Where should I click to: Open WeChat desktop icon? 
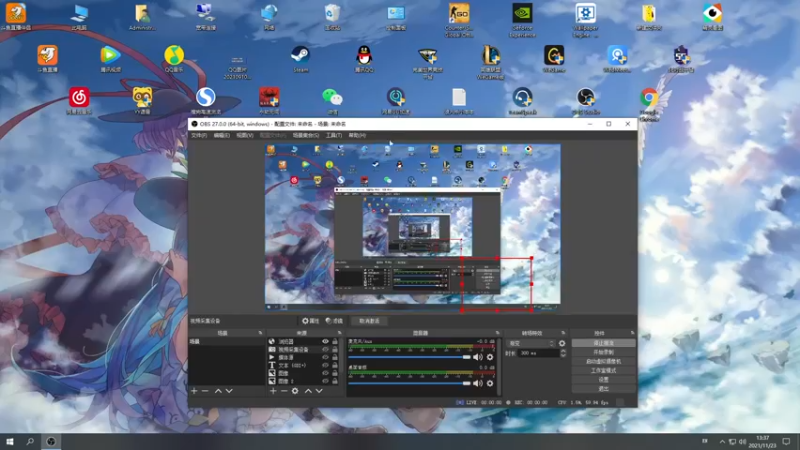[x=330, y=98]
